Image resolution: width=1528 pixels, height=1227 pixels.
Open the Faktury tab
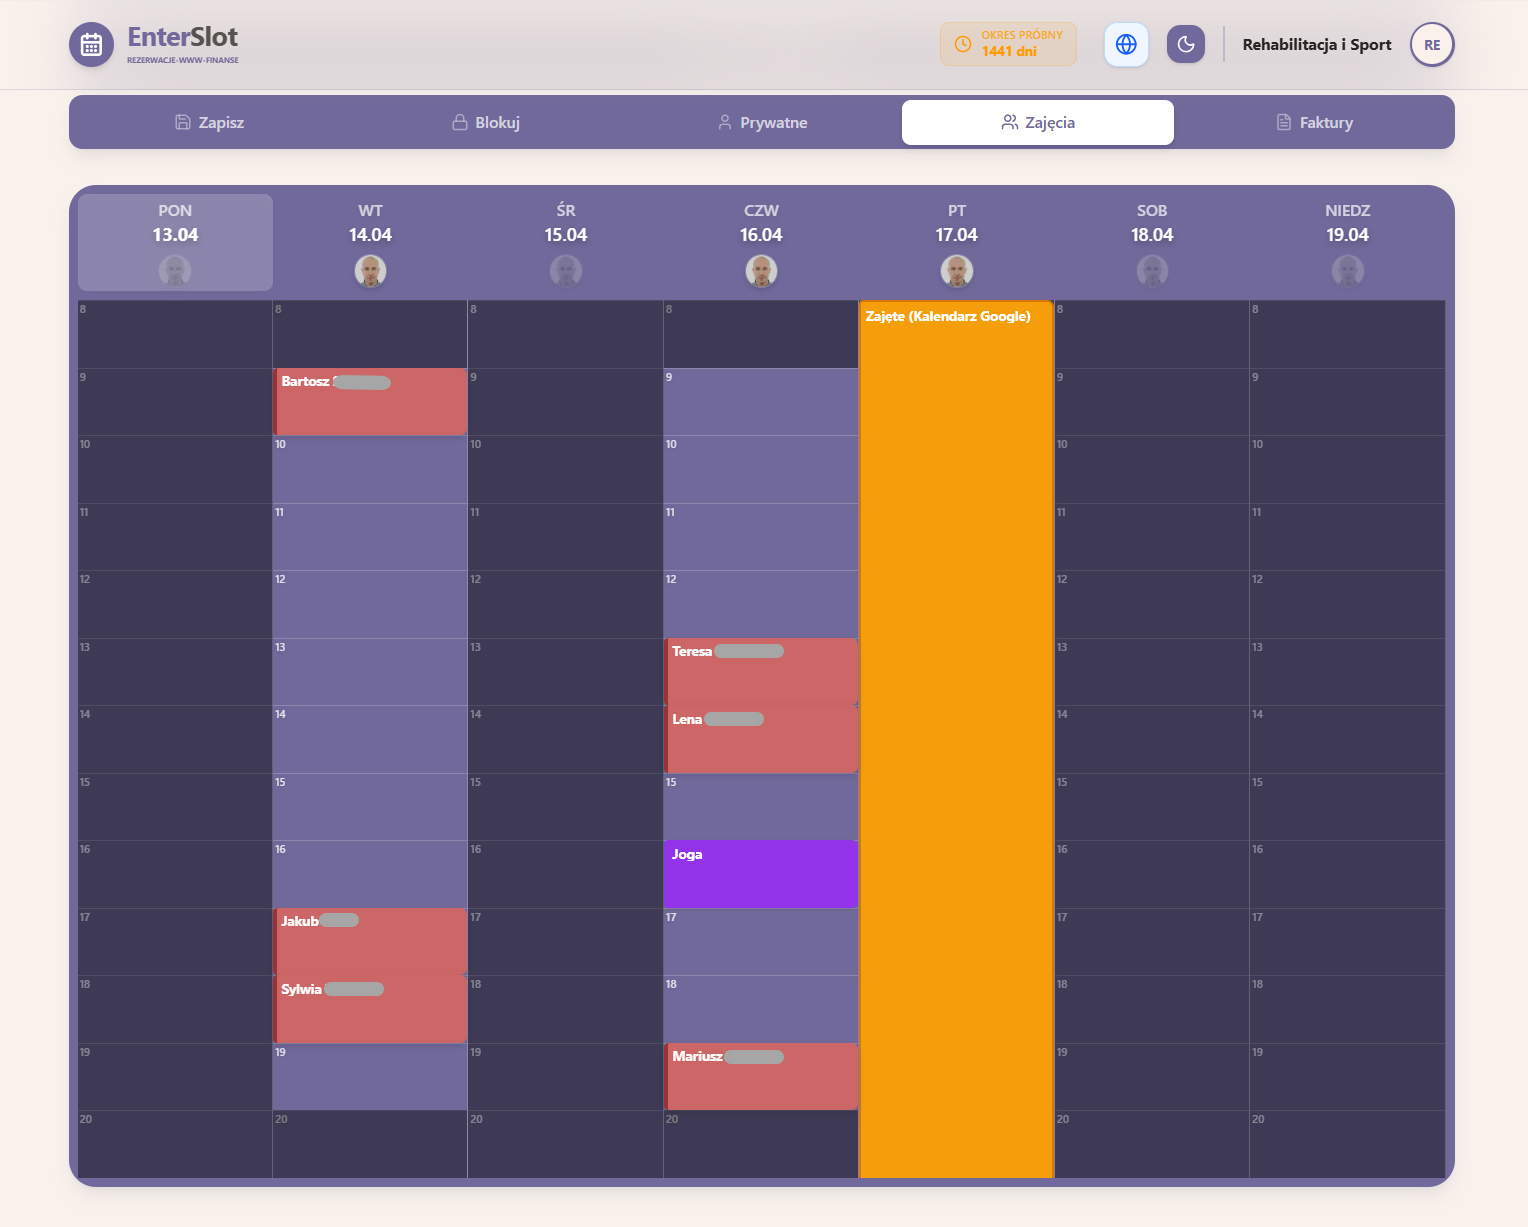[1314, 122]
